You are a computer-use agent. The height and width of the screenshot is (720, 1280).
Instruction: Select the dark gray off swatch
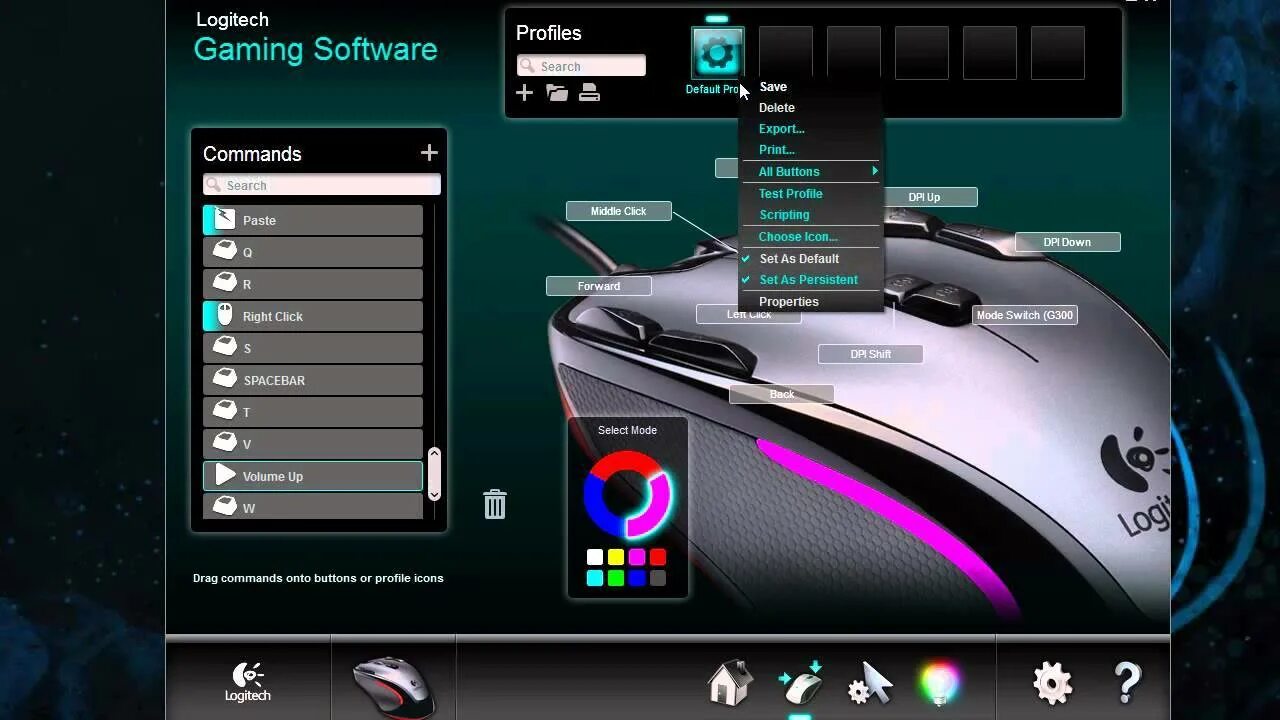point(658,578)
